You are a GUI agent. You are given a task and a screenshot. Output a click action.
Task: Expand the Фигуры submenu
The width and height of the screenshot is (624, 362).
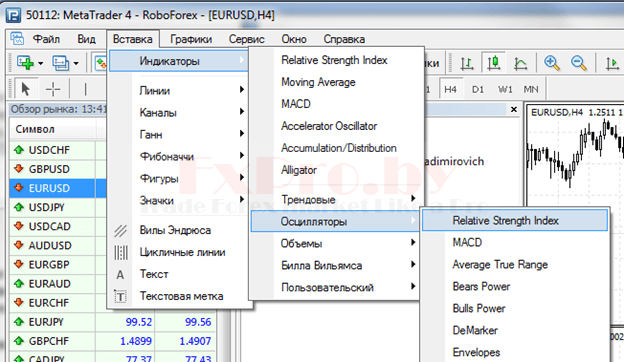(x=242, y=177)
